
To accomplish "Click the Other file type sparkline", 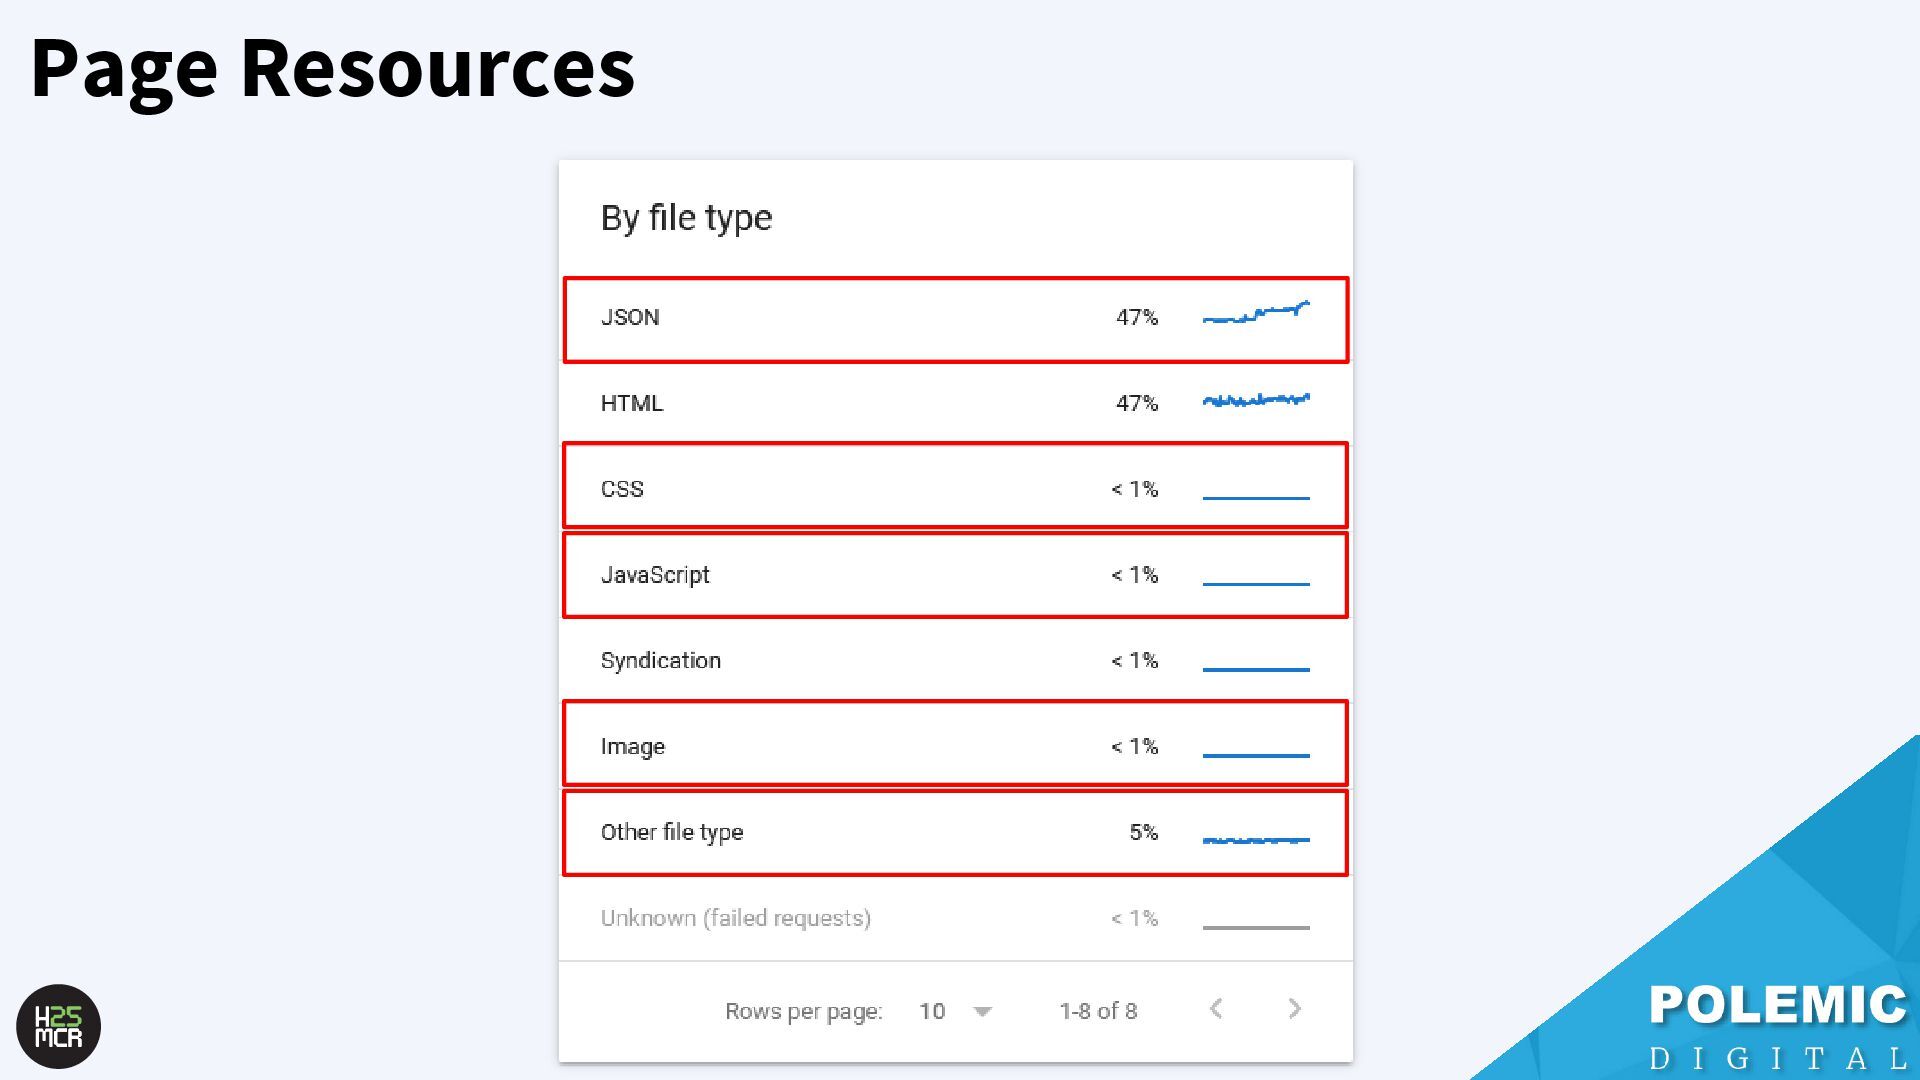I will click(x=1256, y=839).
